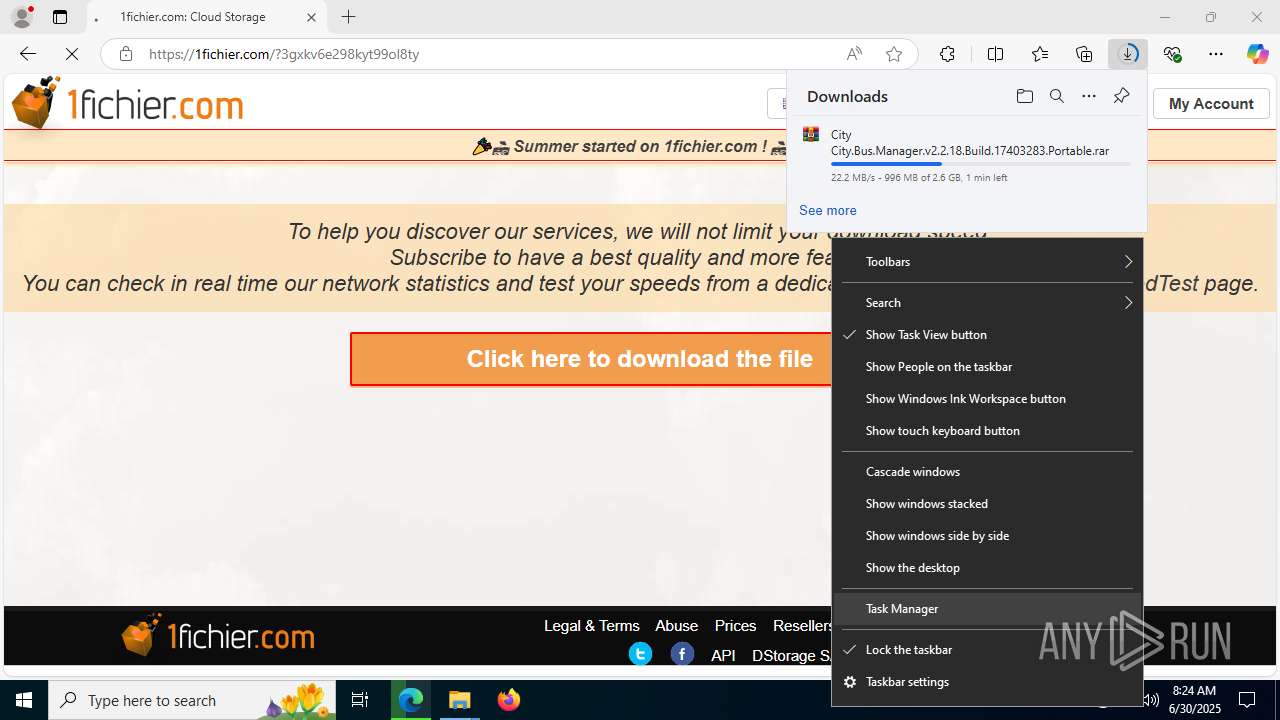Open the Copilot sidebar icon

[x=1257, y=54]
